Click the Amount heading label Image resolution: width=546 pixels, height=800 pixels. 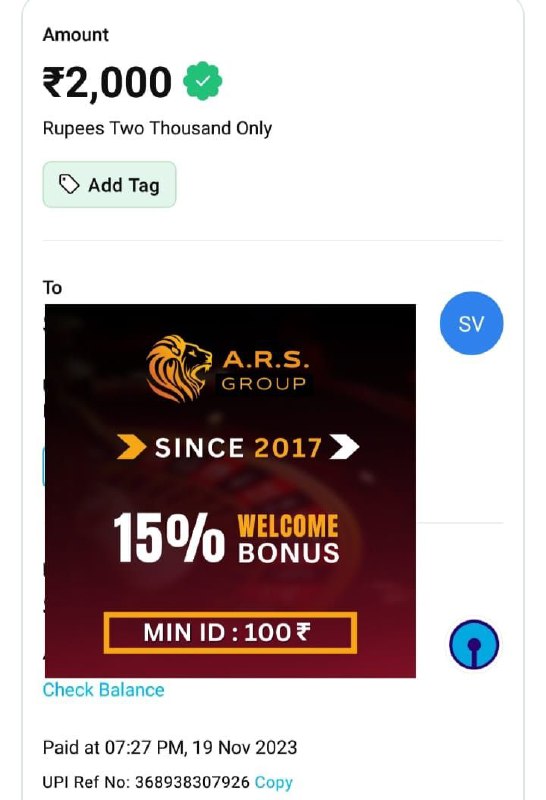pos(76,35)
